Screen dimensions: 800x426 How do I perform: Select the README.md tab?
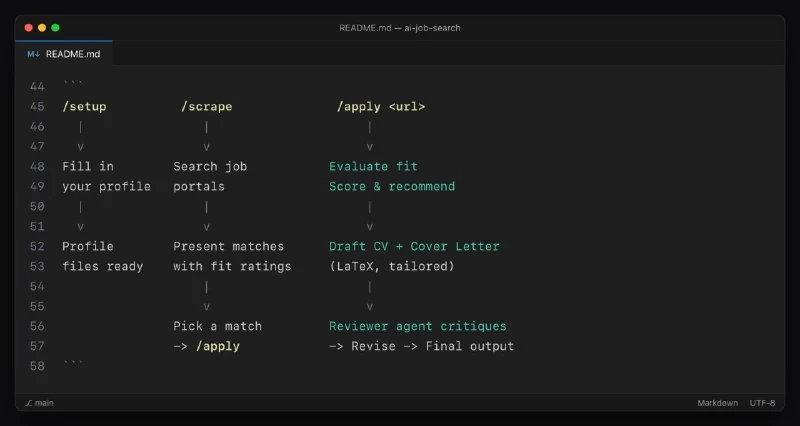pos(64,54)
